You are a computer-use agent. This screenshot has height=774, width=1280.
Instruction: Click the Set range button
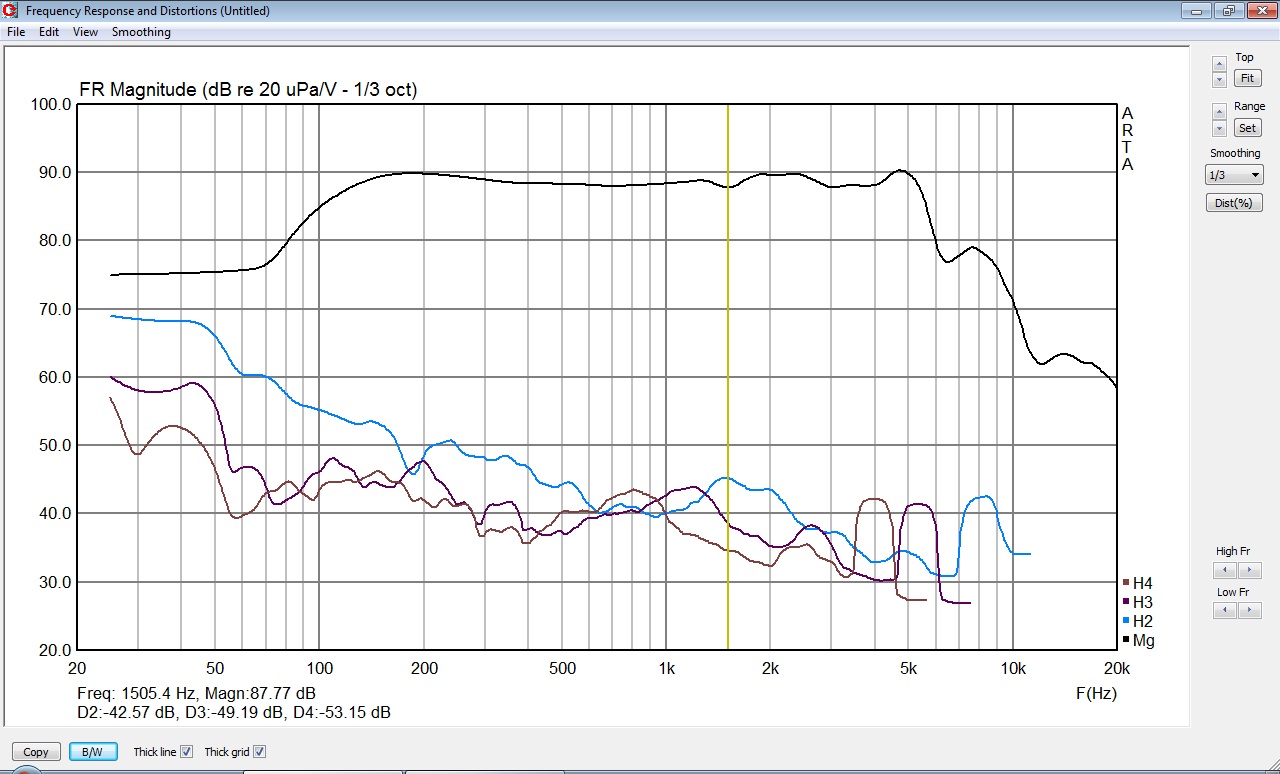coord(1247,128)
